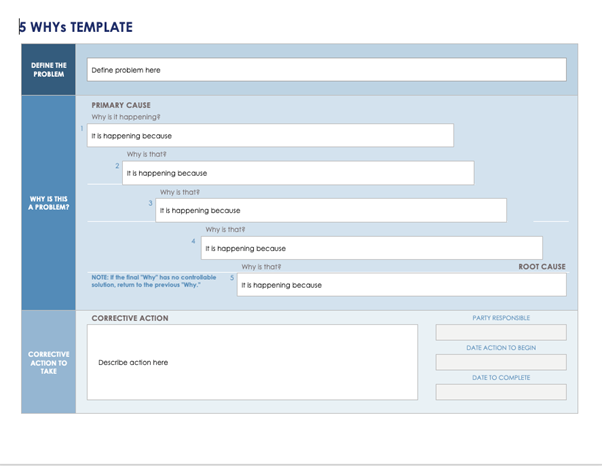Click the 'Why is that?' label above box 4
Image resolution: width=602 pixels, height=466 pixels.
tap(225, 230)
